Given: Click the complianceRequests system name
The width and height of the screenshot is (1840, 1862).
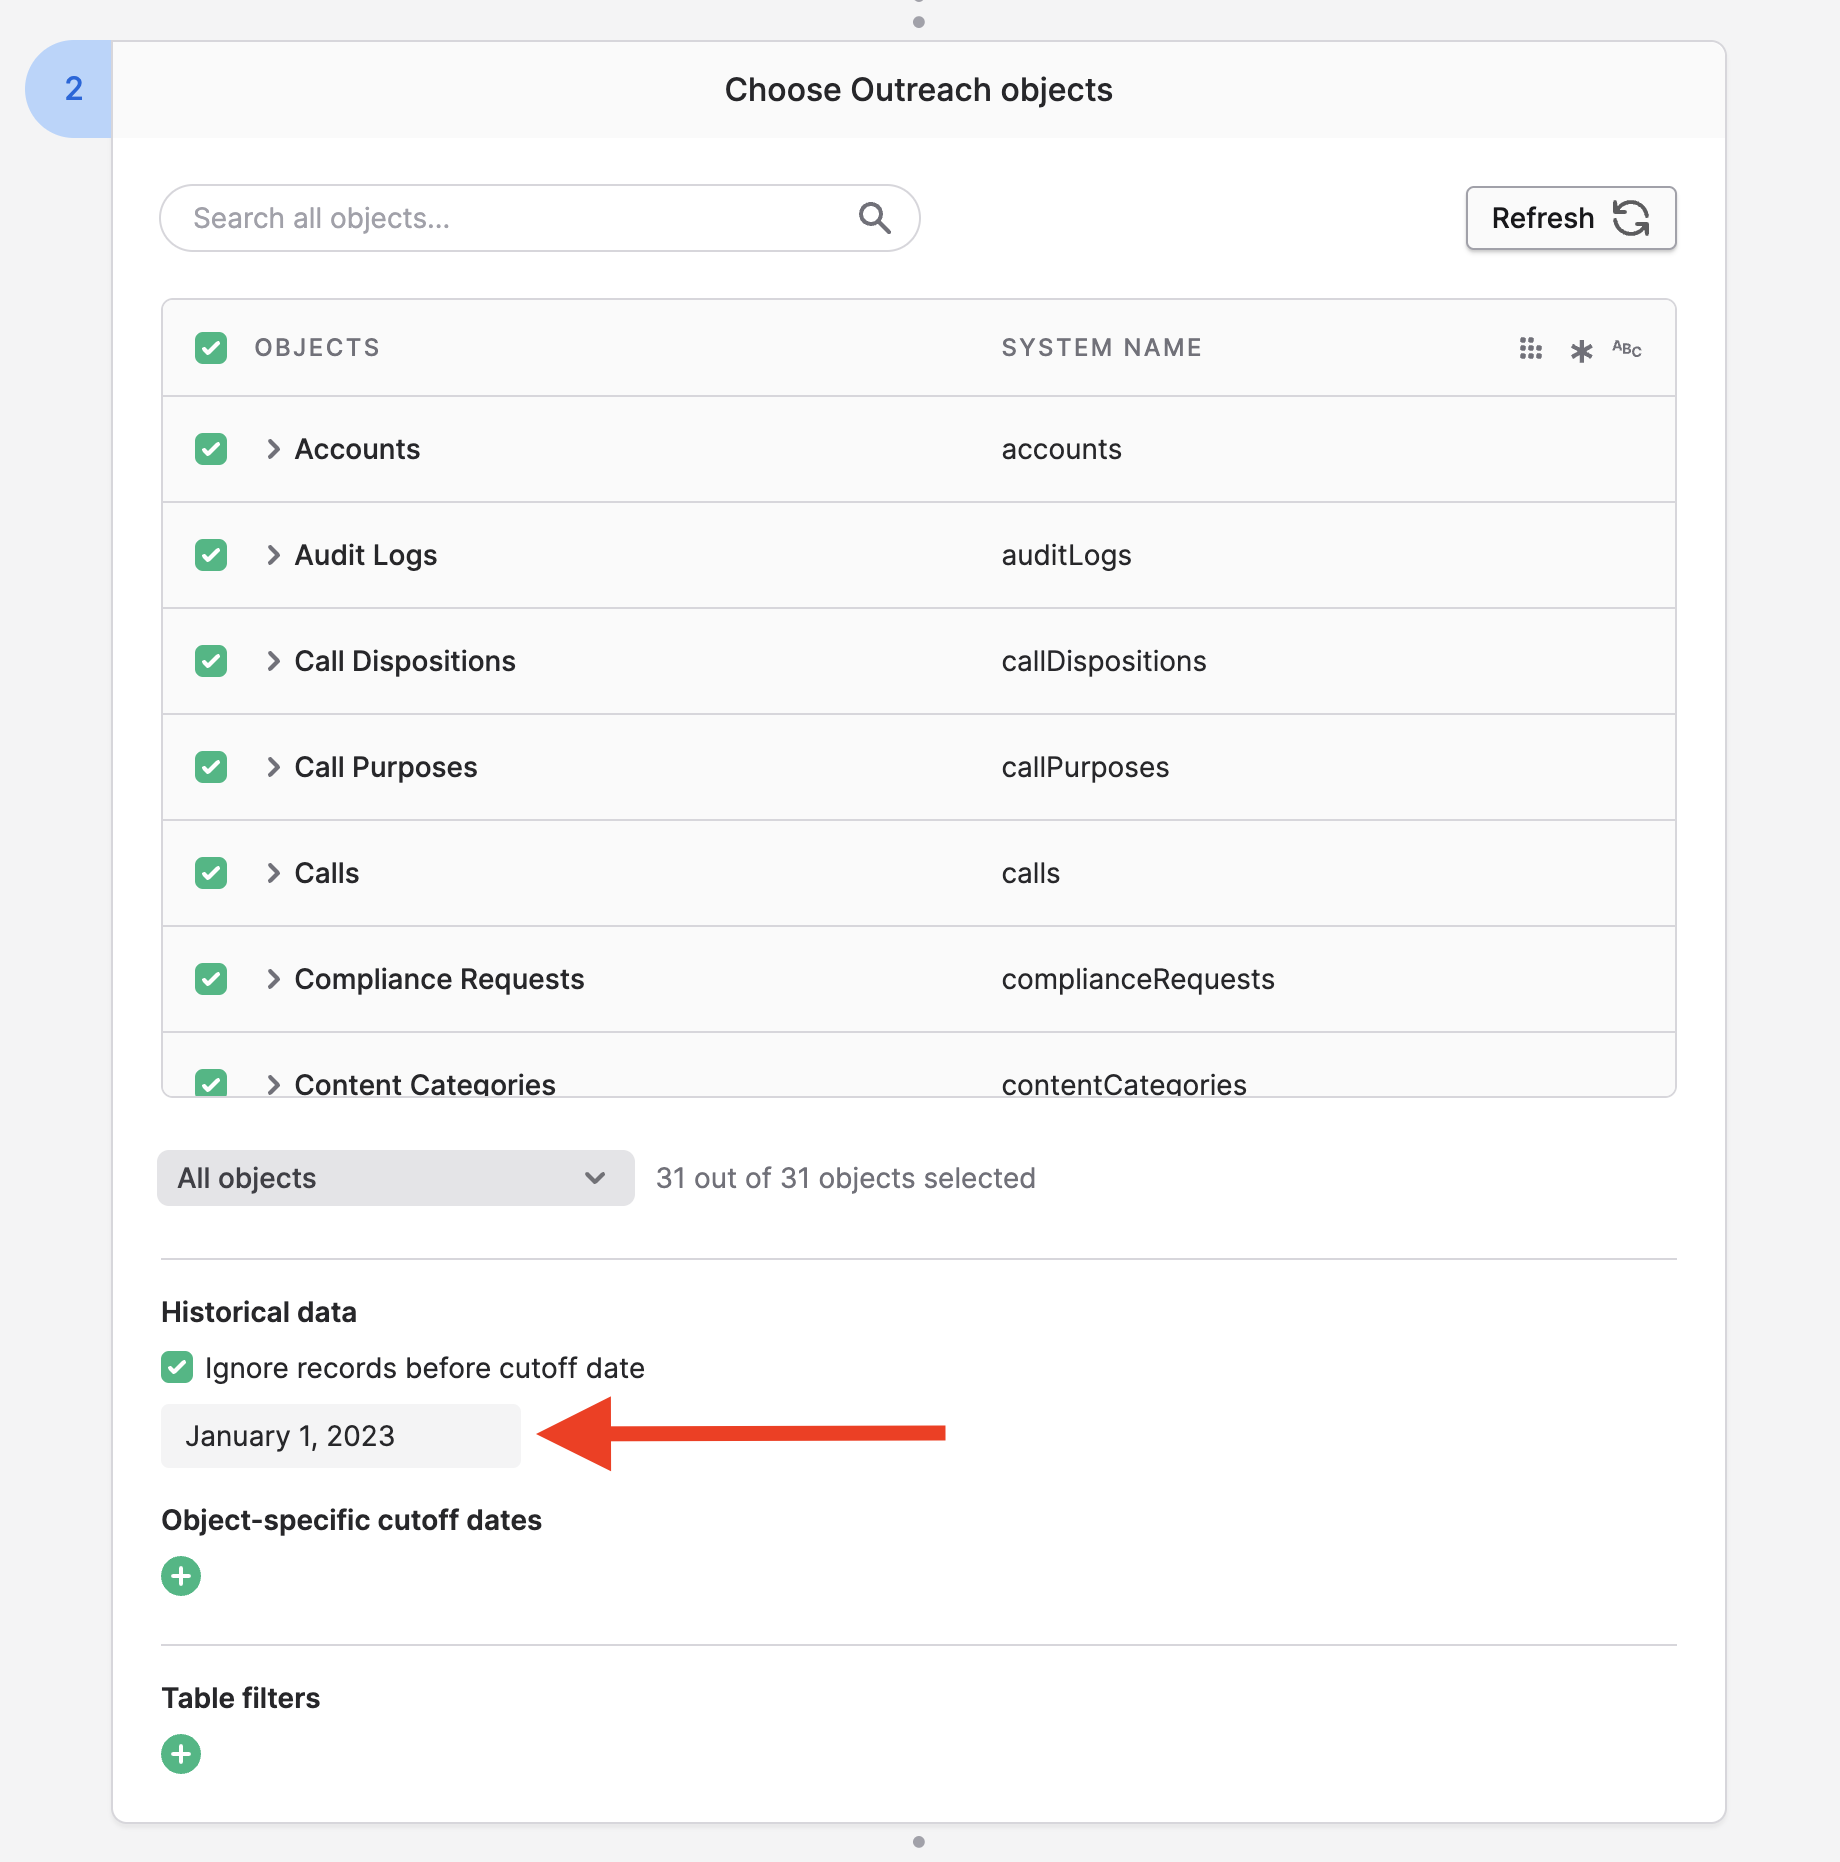Looking at the screenshot, I should [x=1138, y=980].
